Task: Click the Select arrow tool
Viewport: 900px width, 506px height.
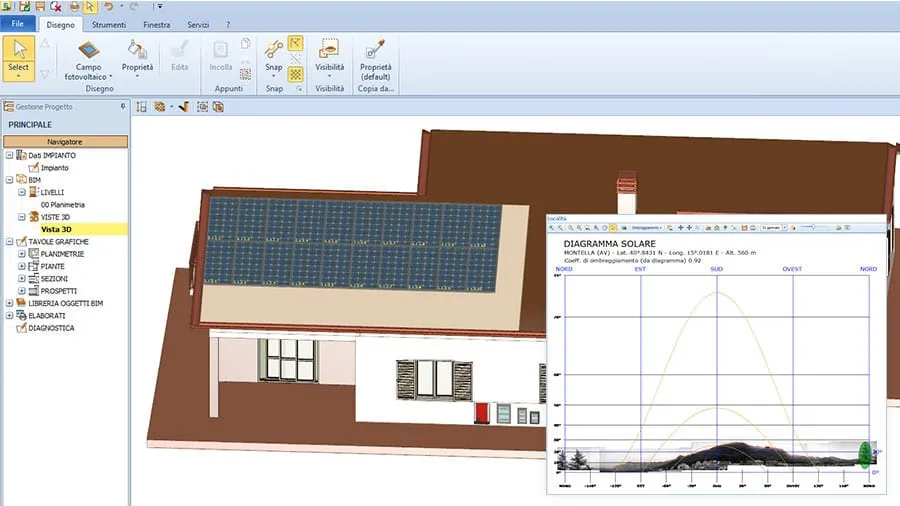Action: tap(17, 52)
